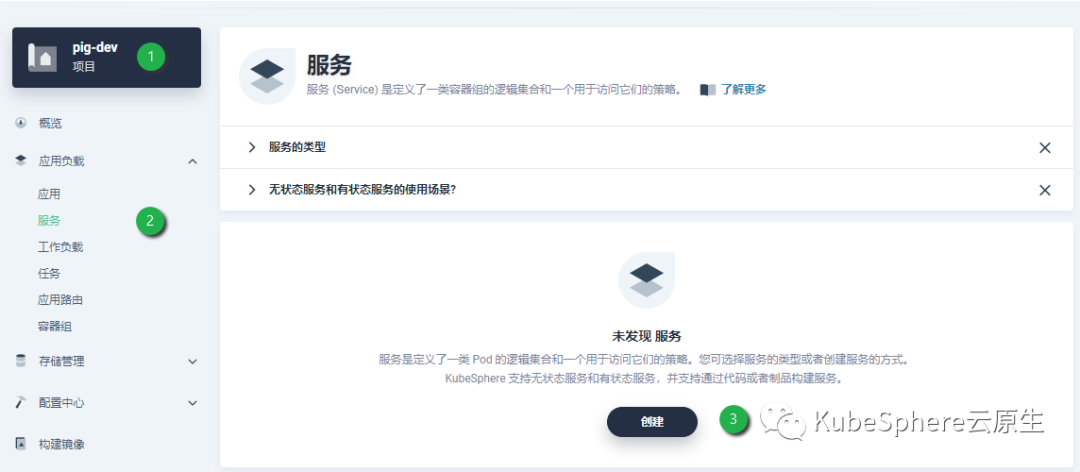This screenshot has width=1080, height=472.
Task: Close the 无状态服务和有状态服务 tip row
Action: [x=1044, y=189]
